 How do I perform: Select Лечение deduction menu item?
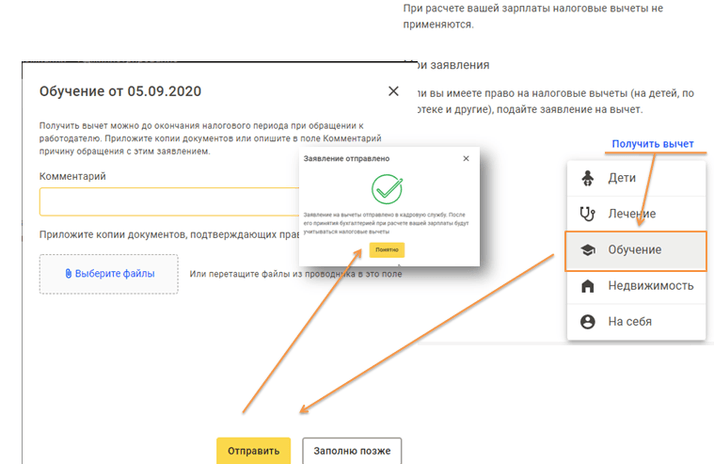click(636, 214)
